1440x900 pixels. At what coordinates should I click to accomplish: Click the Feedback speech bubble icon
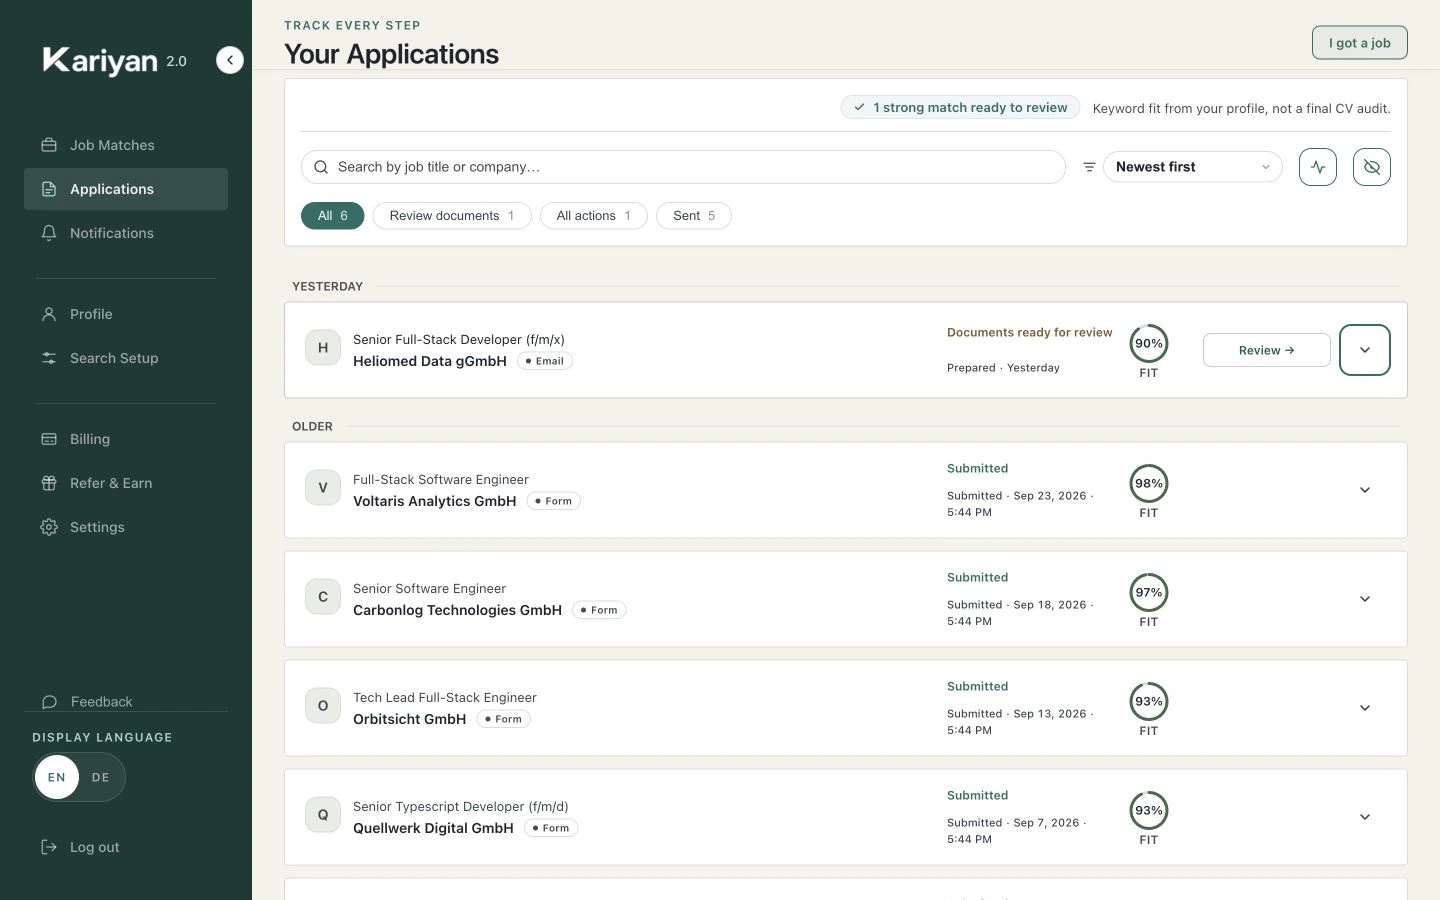tap(49, 702)
